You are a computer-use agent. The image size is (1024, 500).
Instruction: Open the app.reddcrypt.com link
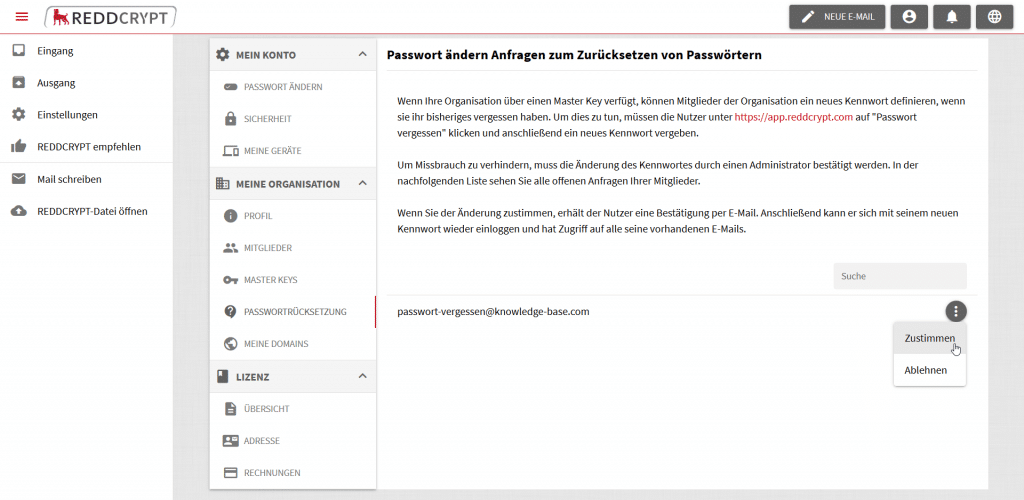pos(793,117)
